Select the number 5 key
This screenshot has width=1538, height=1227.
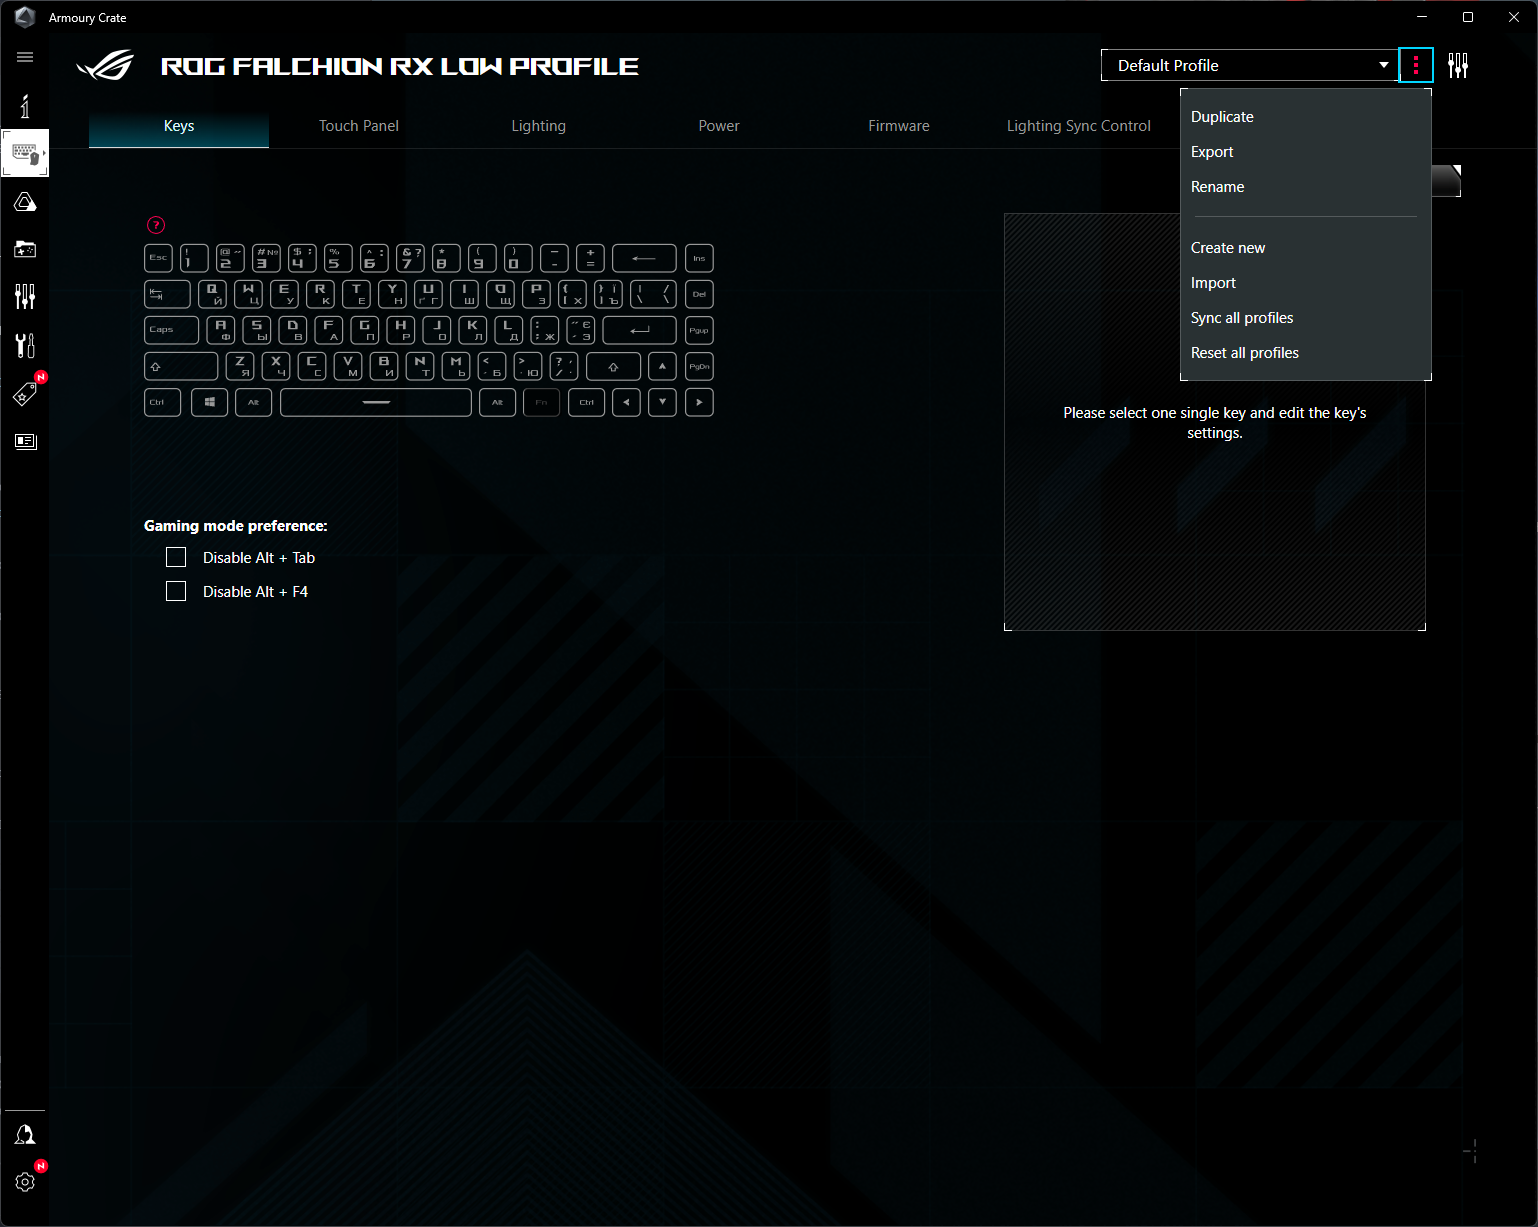(x=338, y=258)
